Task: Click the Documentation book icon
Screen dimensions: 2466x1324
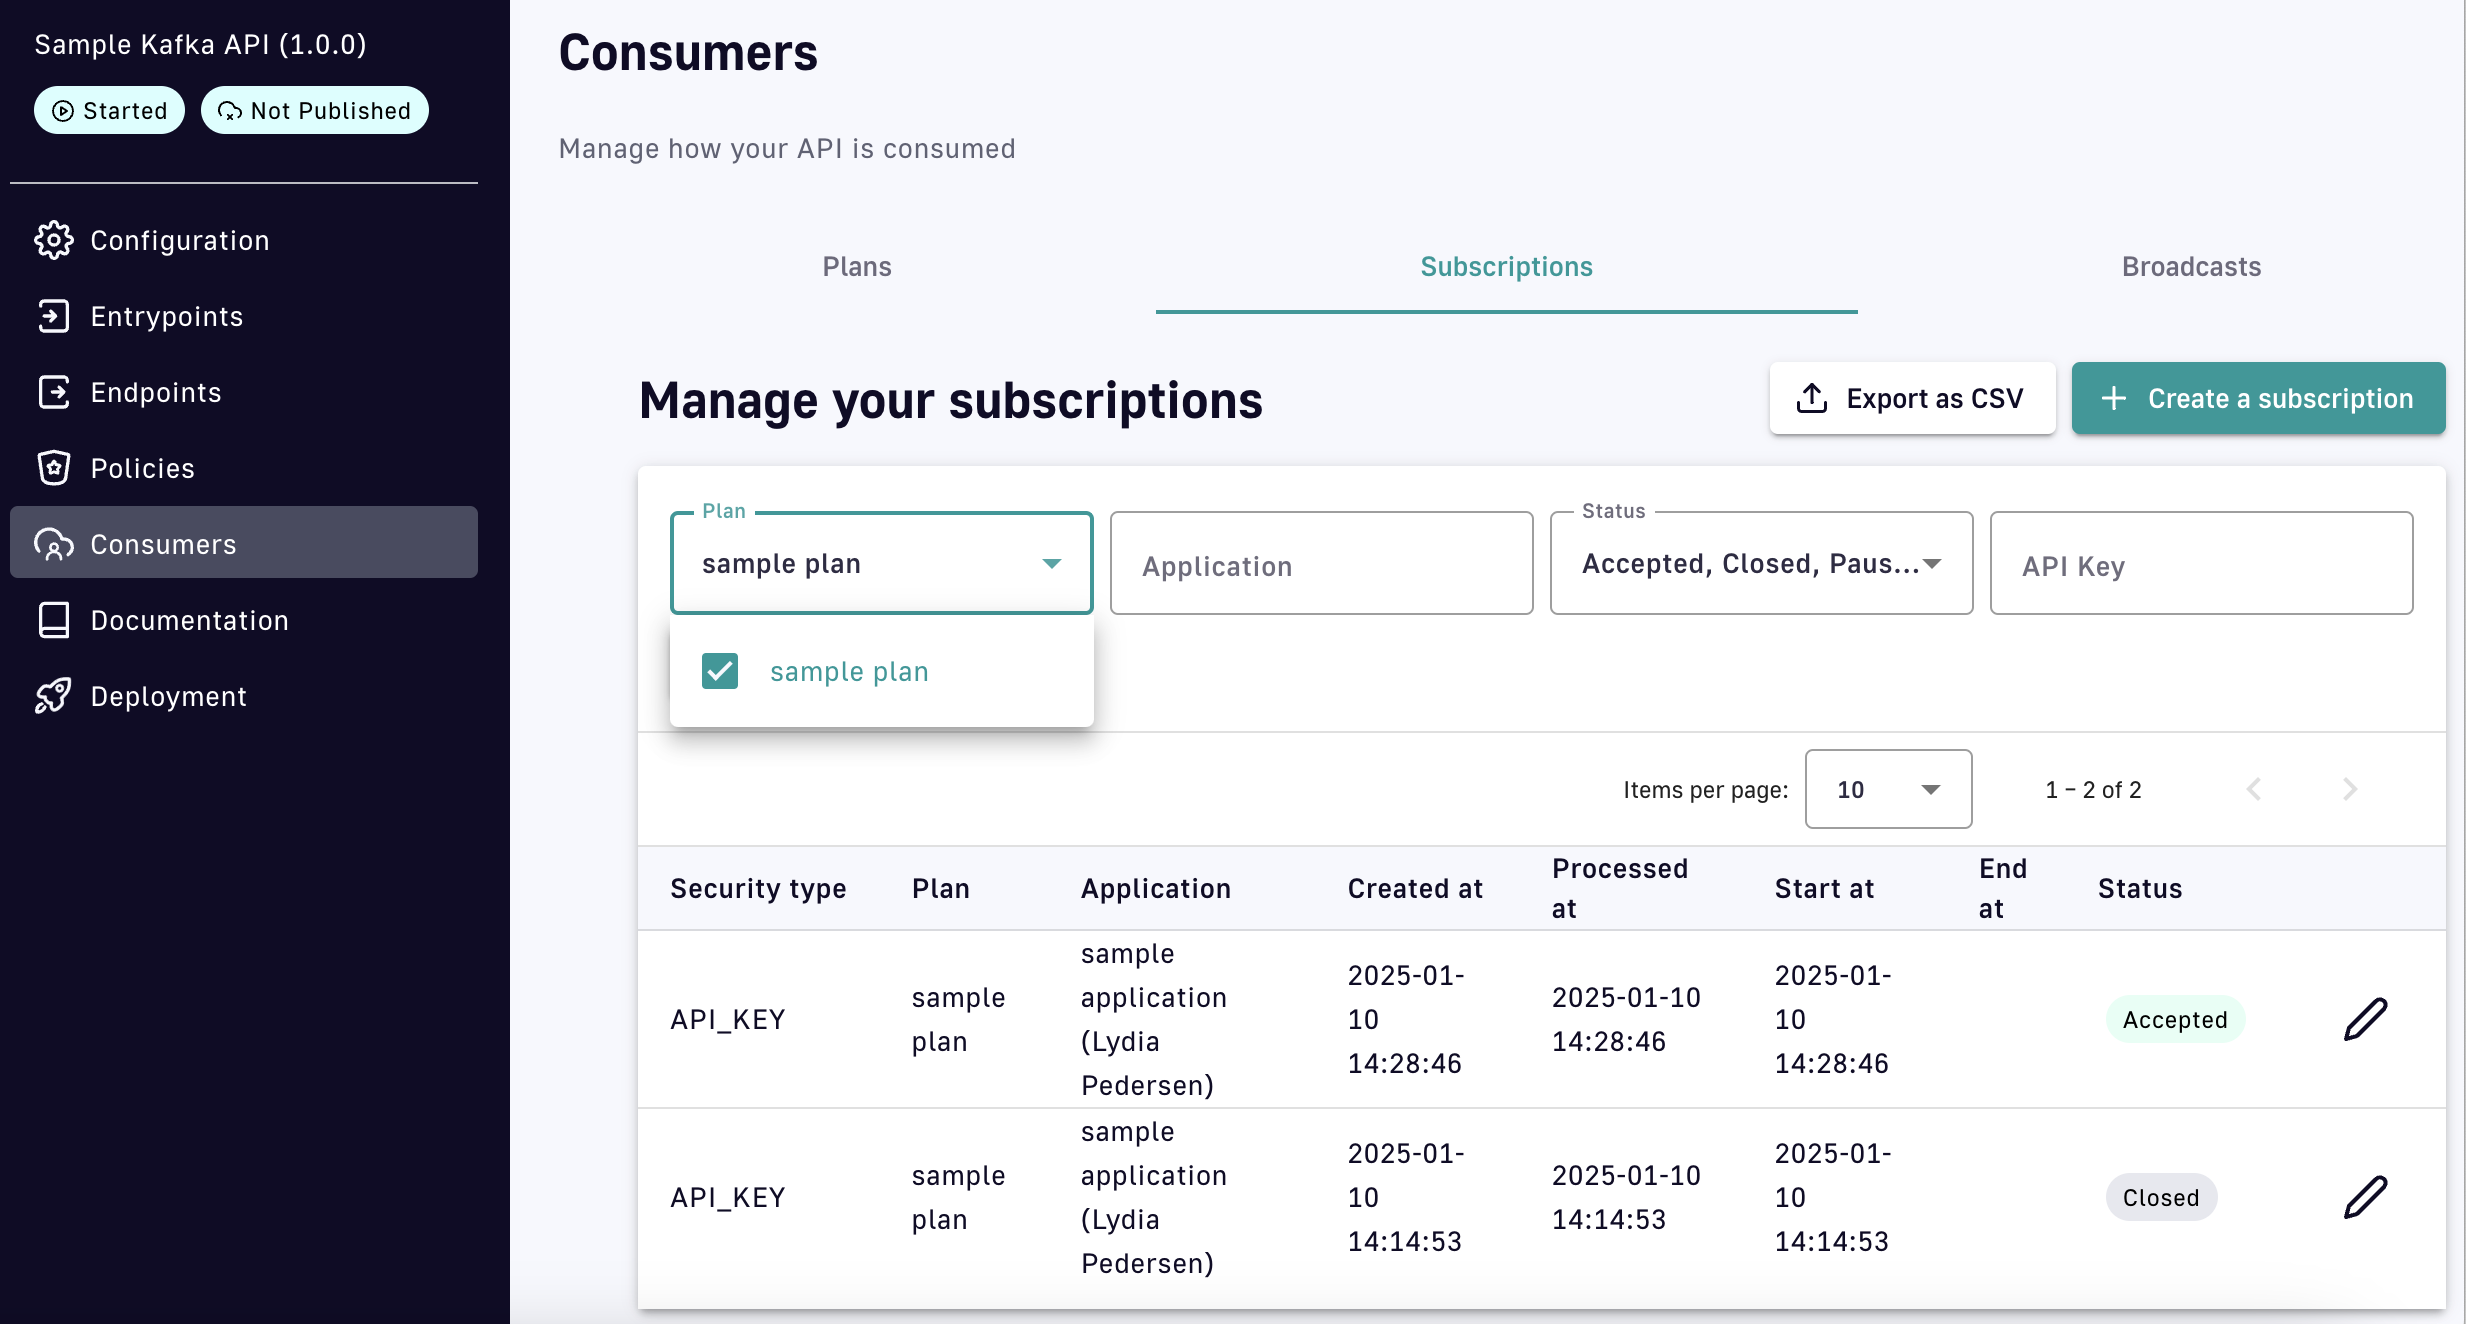Action: (54, 620)
